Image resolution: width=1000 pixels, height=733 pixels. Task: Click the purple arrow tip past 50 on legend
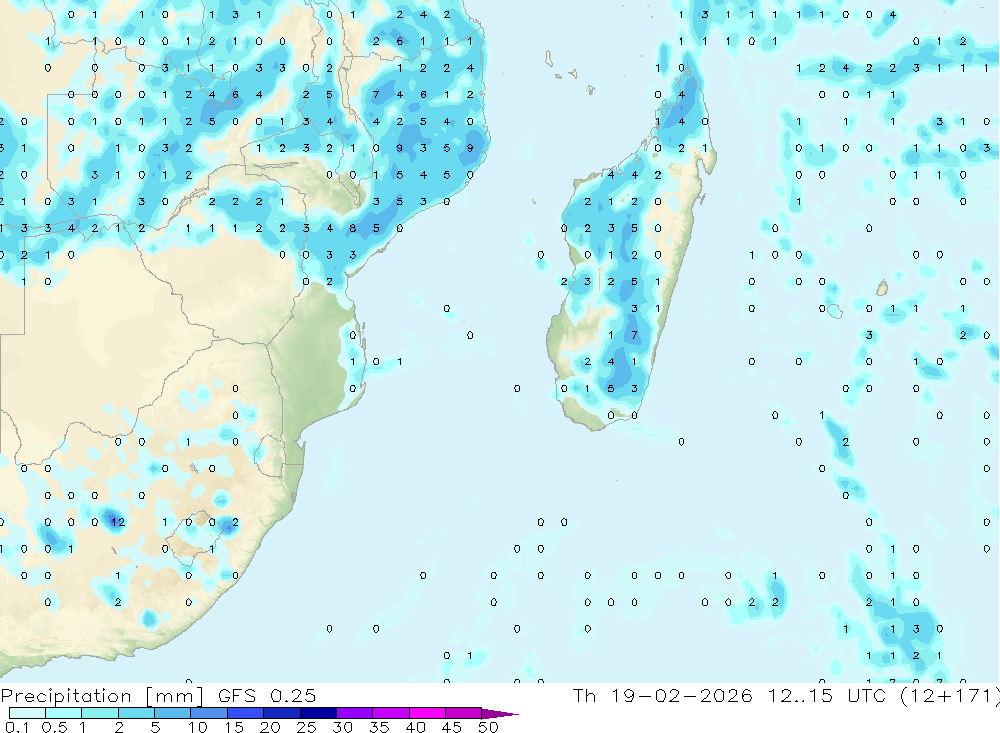pyautogui.click(x=500, y=714)
